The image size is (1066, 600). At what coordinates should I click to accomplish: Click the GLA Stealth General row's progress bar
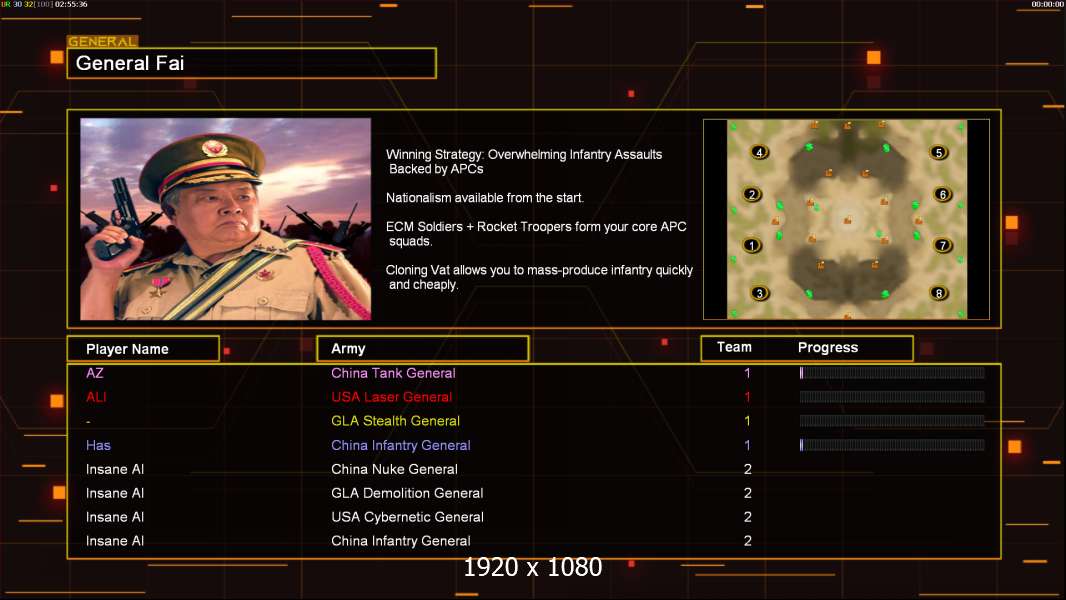click(x=892, y=421)
